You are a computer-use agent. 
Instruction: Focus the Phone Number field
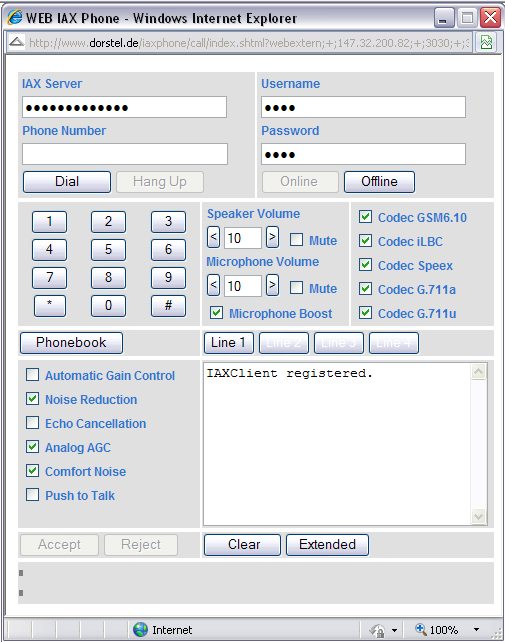125,154
